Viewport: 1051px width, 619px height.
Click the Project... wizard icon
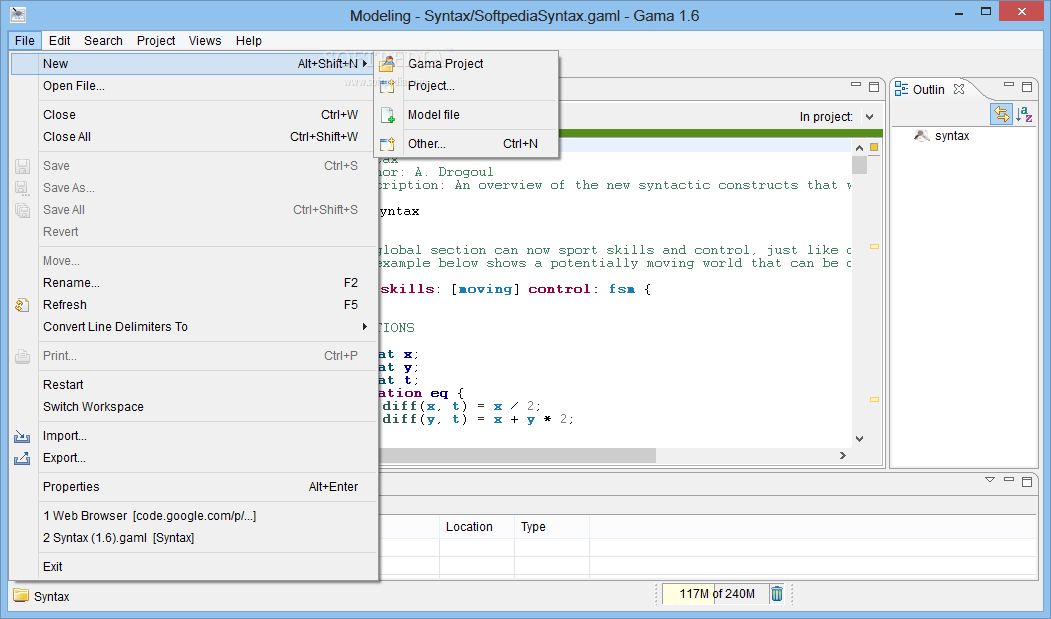click(387, 86)
